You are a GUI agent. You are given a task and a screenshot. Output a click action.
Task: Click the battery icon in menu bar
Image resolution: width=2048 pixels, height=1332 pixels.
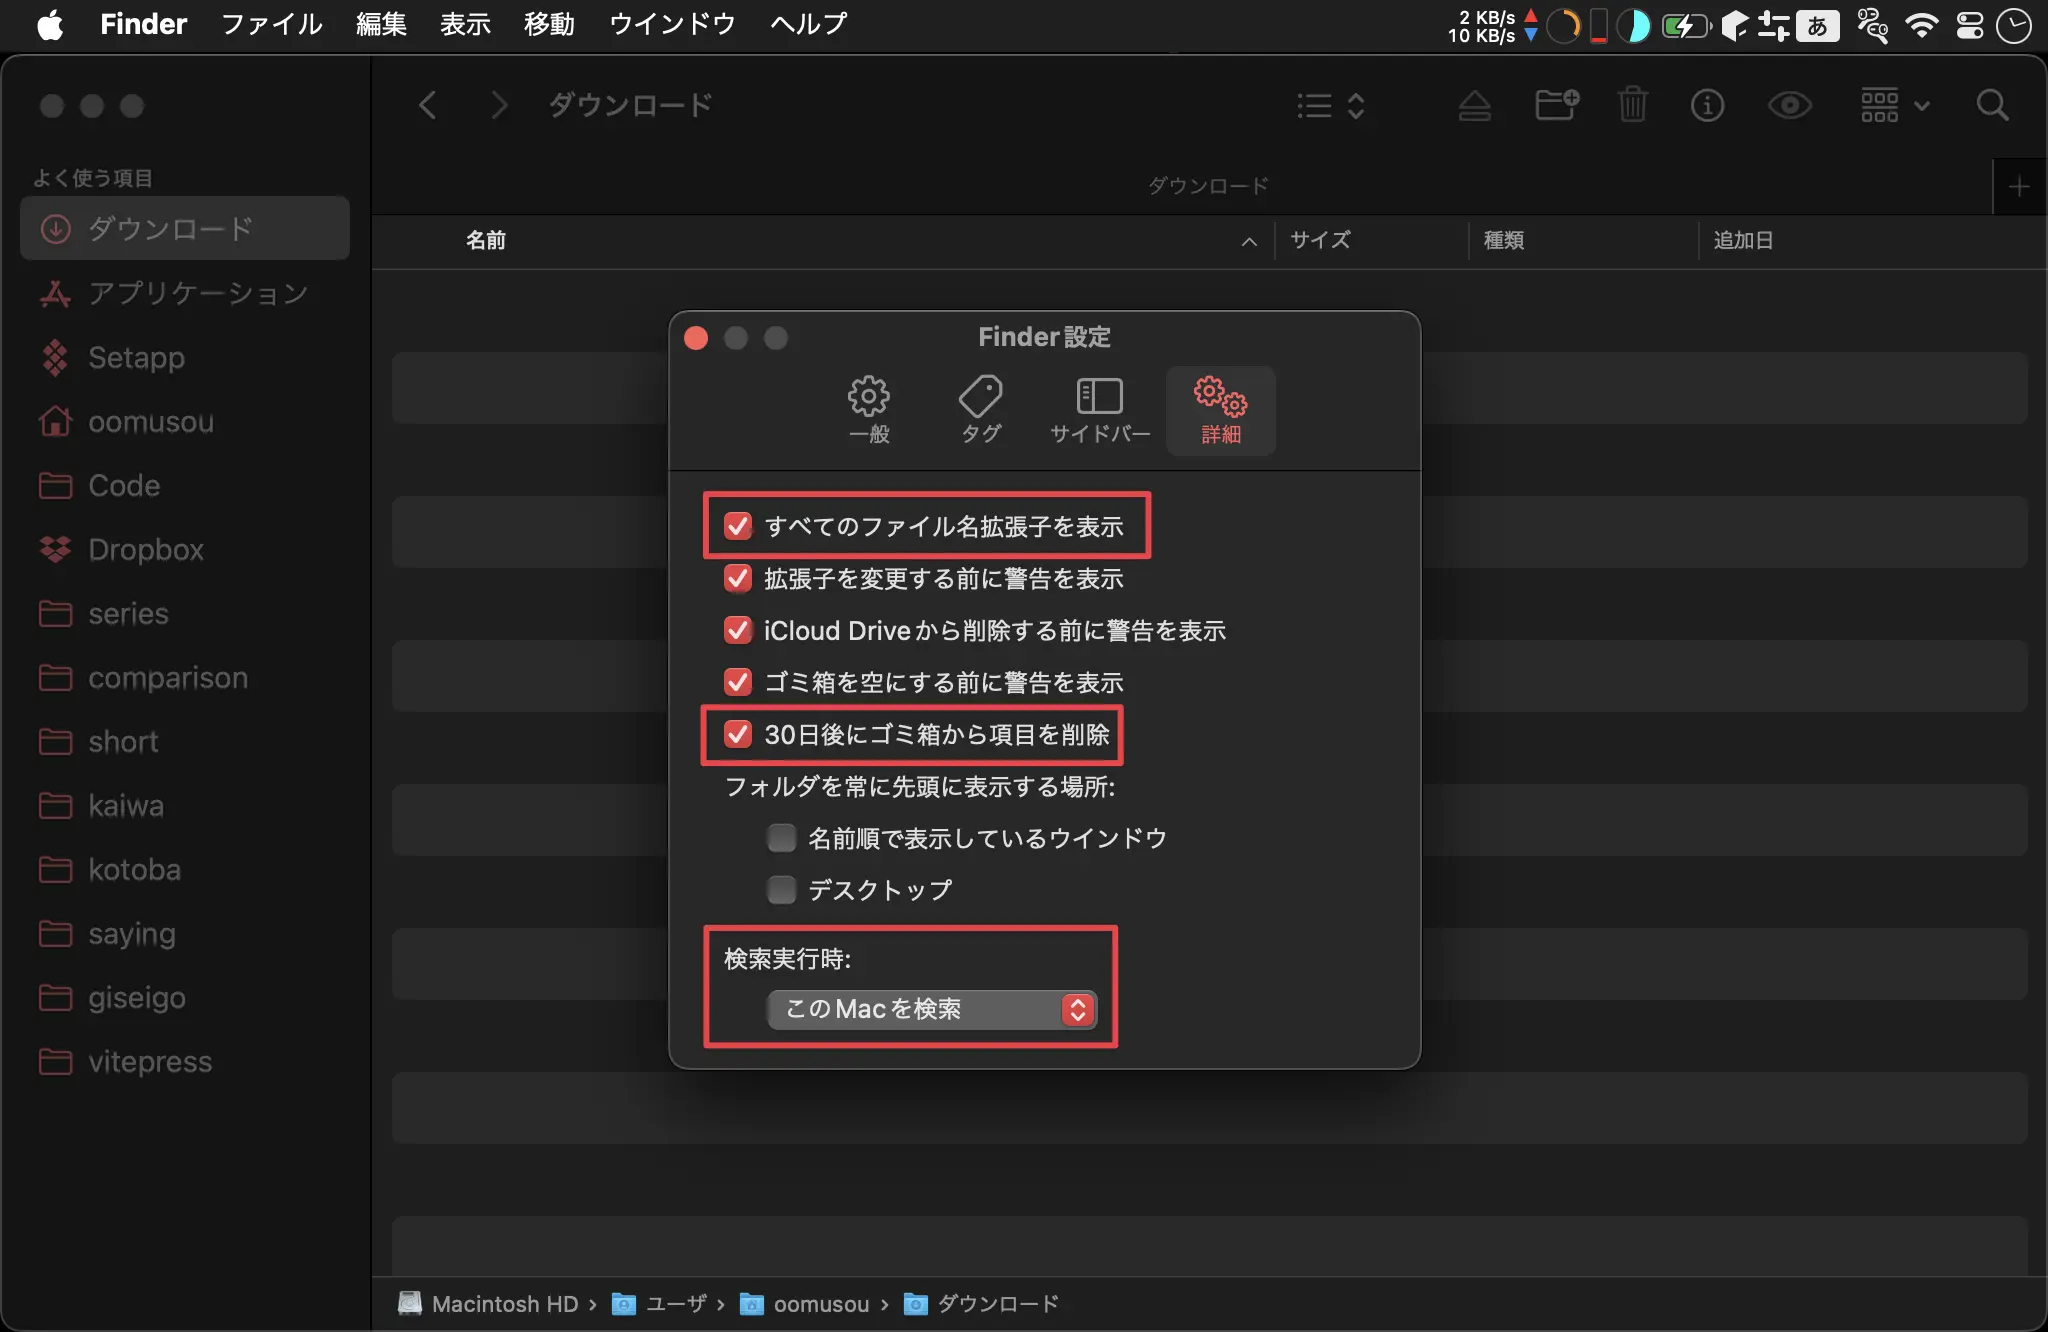click(1686, 25)
